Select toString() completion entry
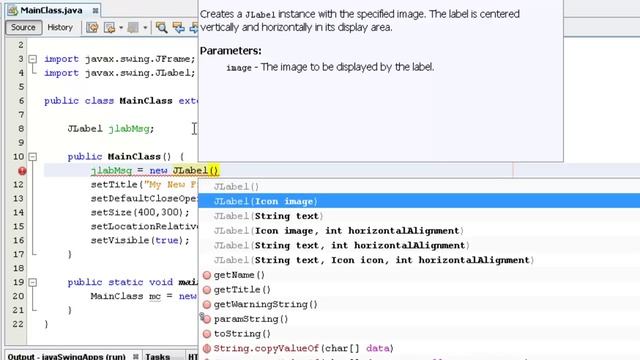This screenshot has width=640, height=360. 419,333
